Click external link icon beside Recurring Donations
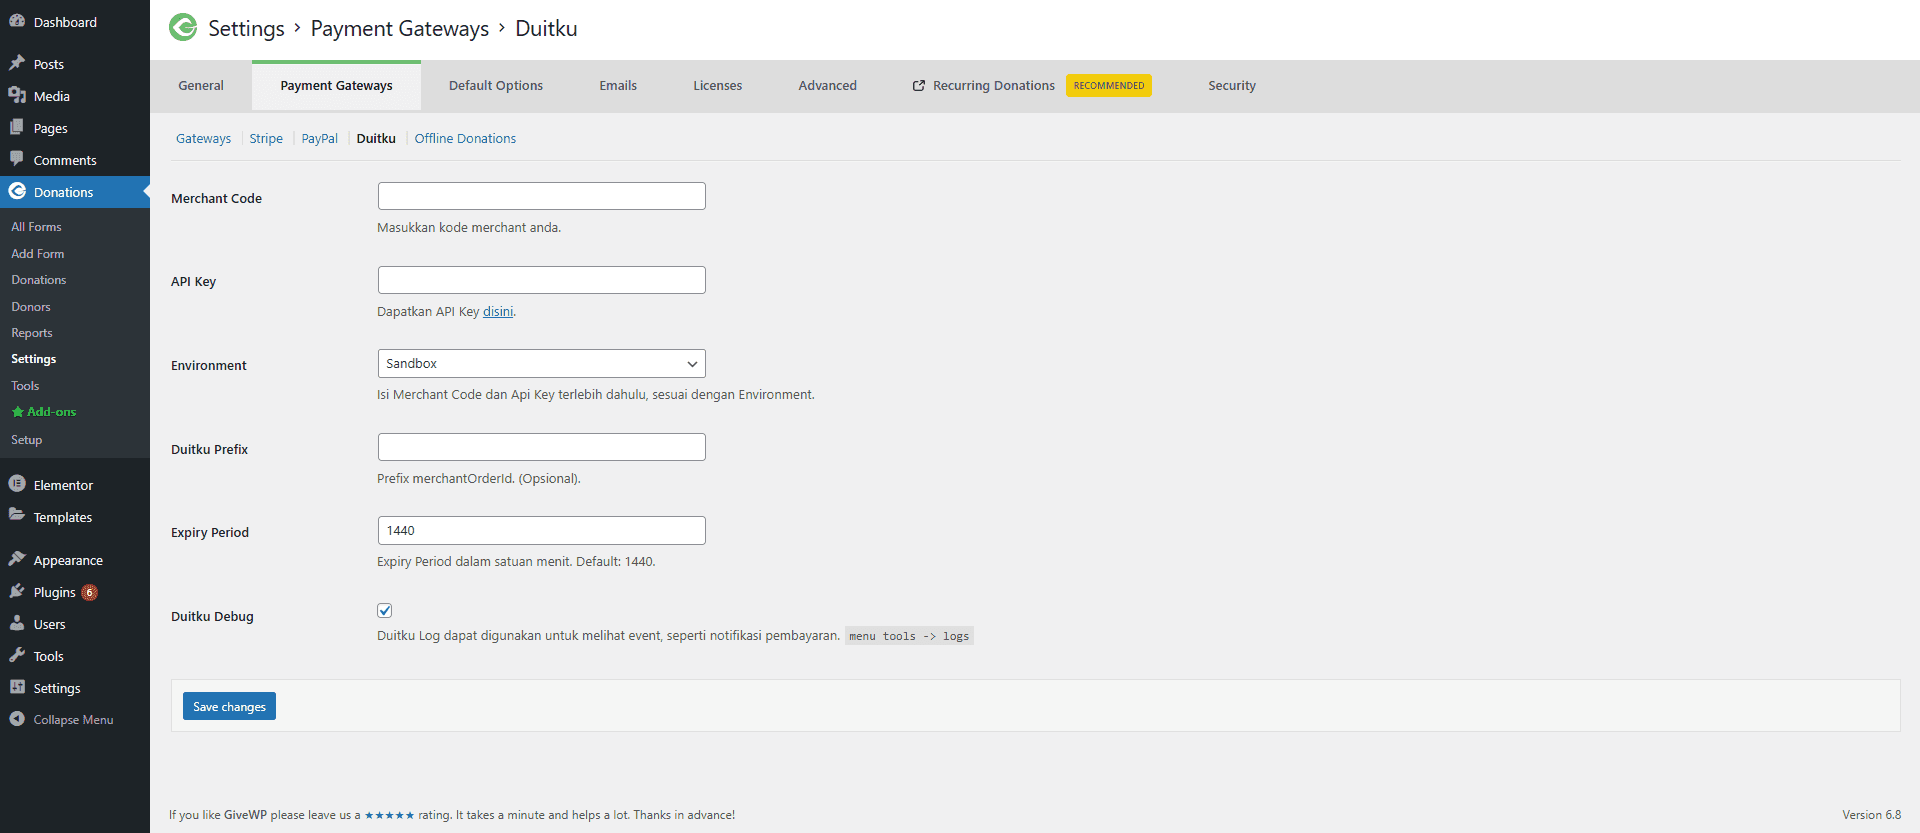 click(x=919, y=86)
